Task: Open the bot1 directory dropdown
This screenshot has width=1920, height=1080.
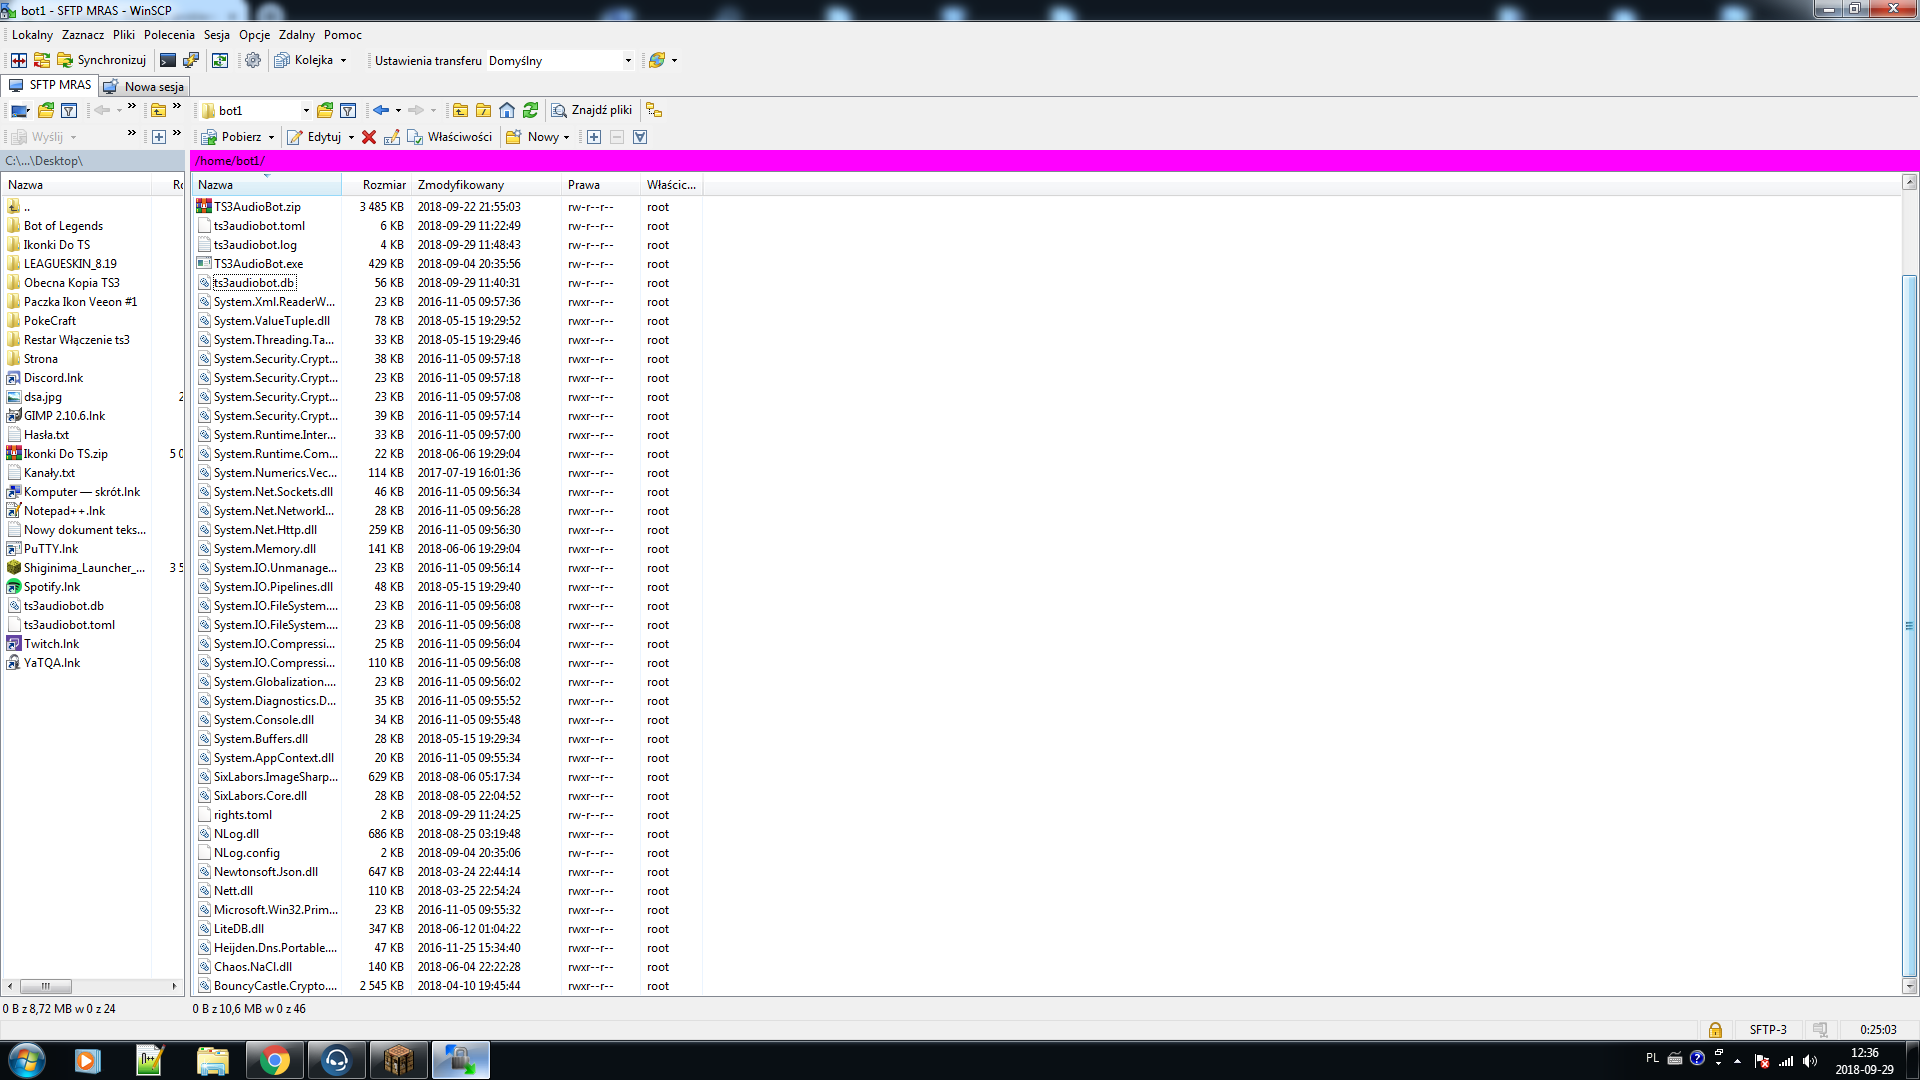Action: (306, 110)
